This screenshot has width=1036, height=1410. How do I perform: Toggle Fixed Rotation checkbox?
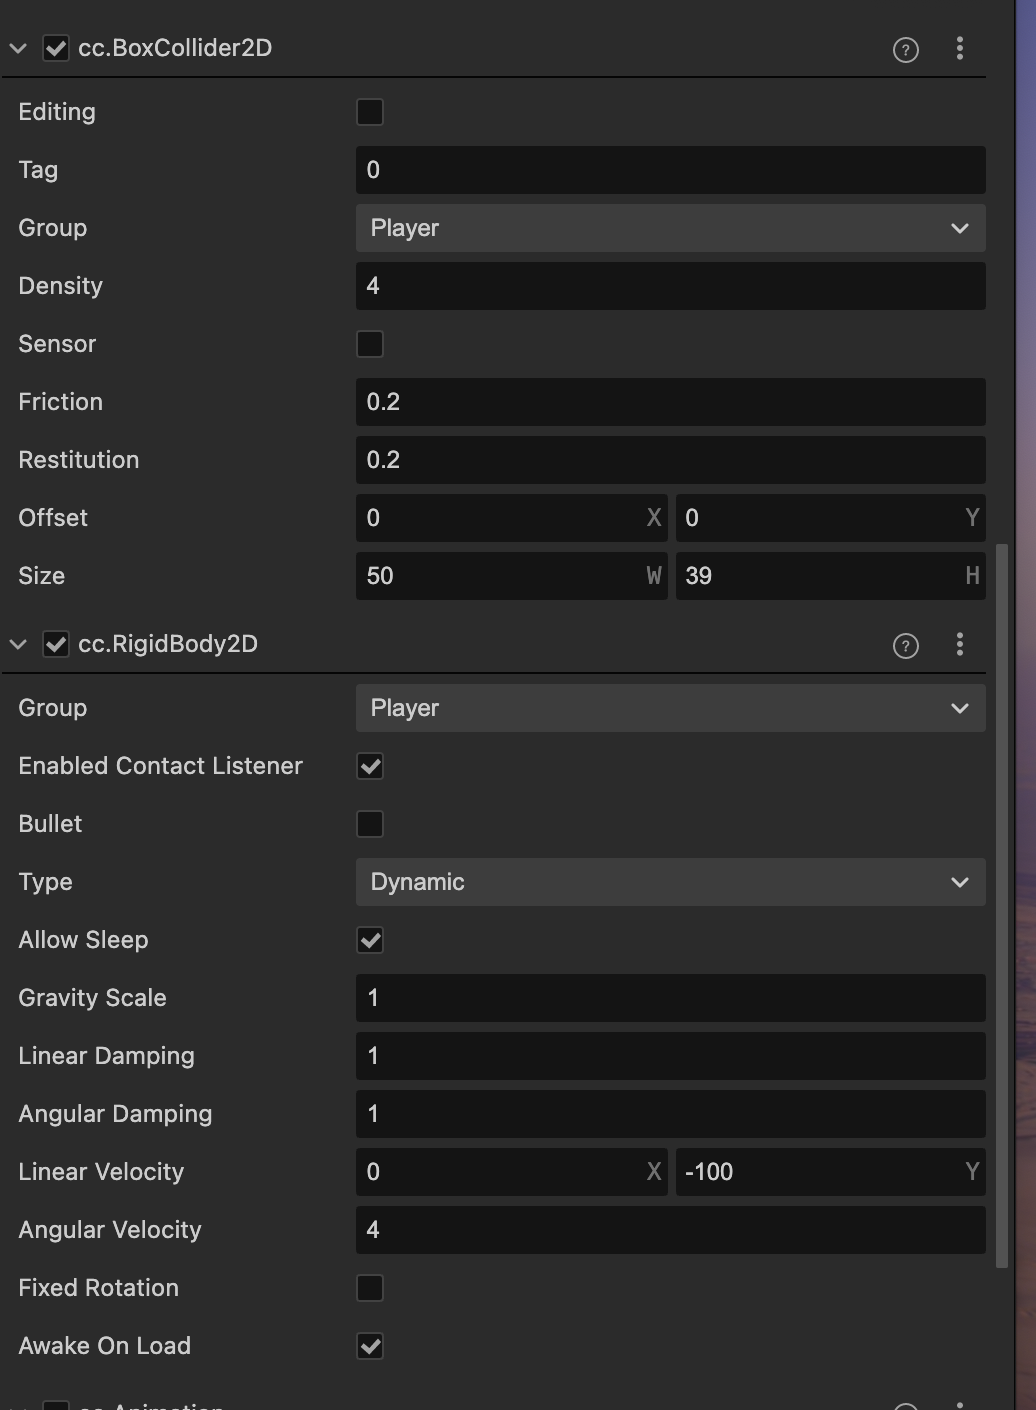(x=370, y=1288)
